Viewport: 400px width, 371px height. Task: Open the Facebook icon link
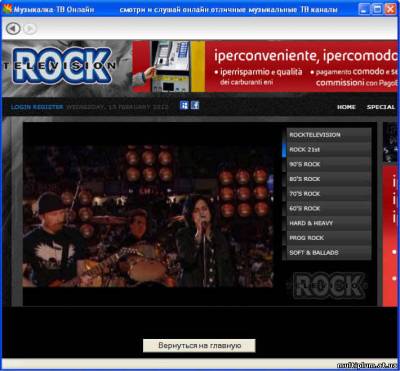pyautogui.click(x=195, y=106)
